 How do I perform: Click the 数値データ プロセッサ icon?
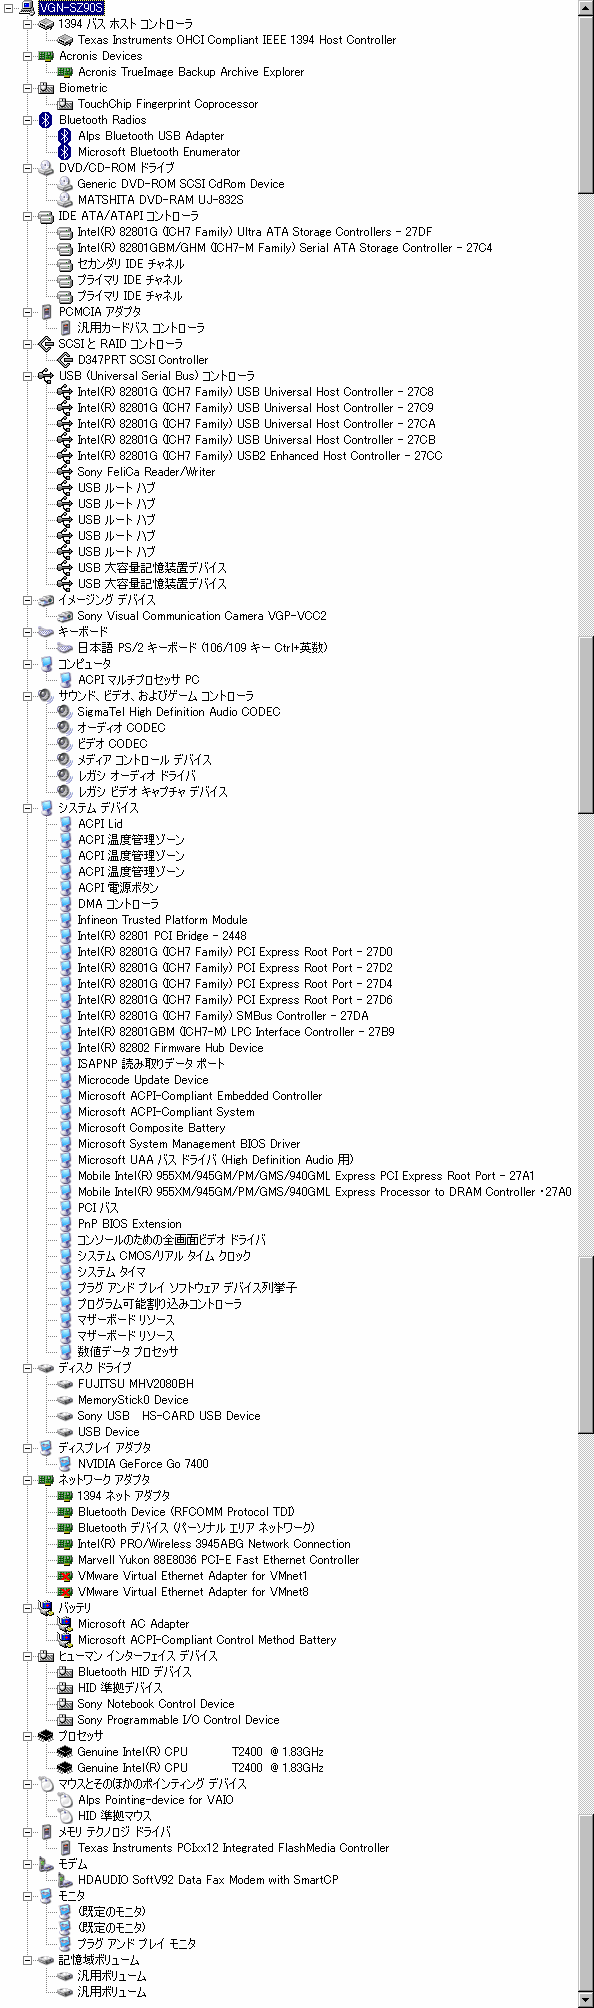[65, 1352]
